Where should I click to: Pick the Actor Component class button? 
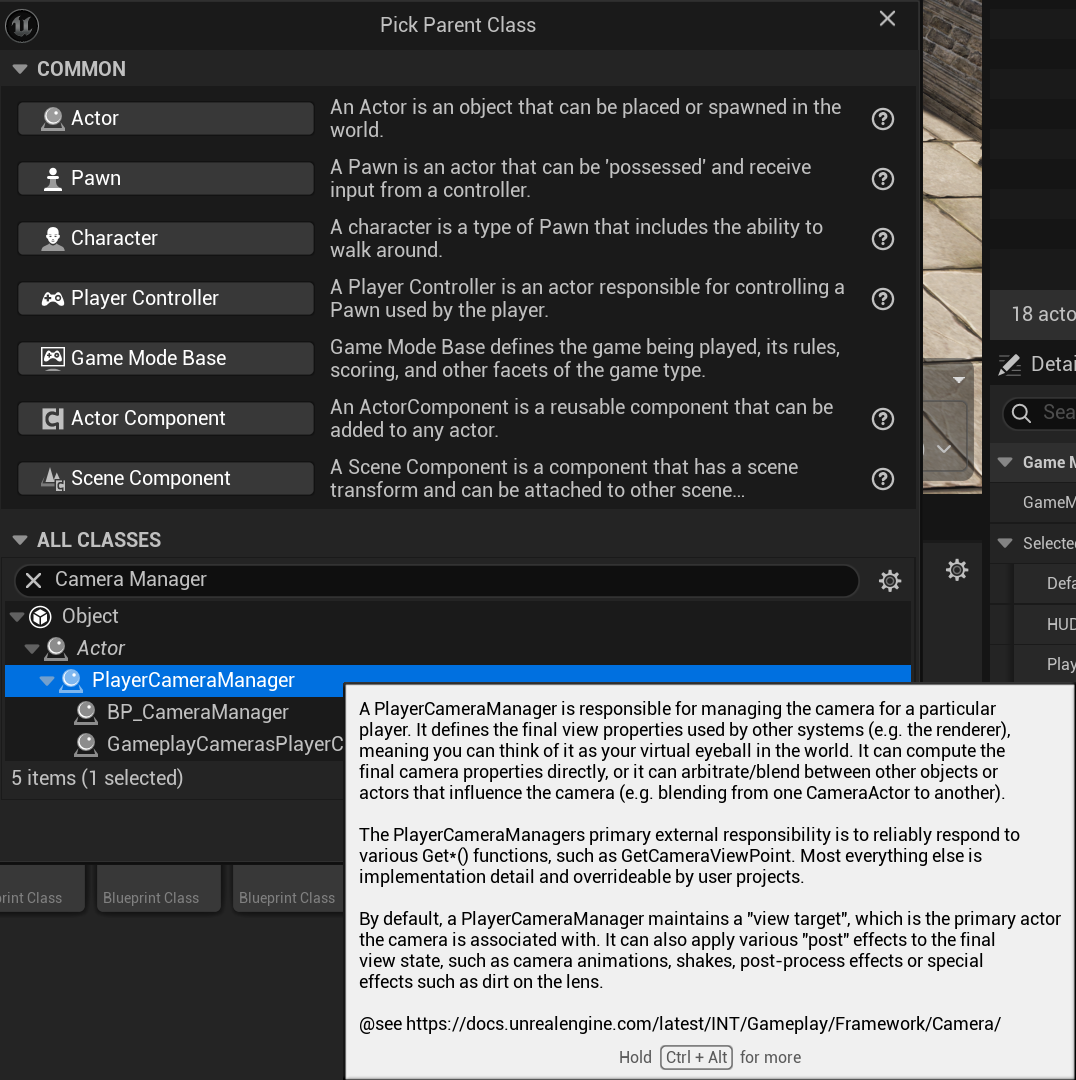[x=165, y=418]
